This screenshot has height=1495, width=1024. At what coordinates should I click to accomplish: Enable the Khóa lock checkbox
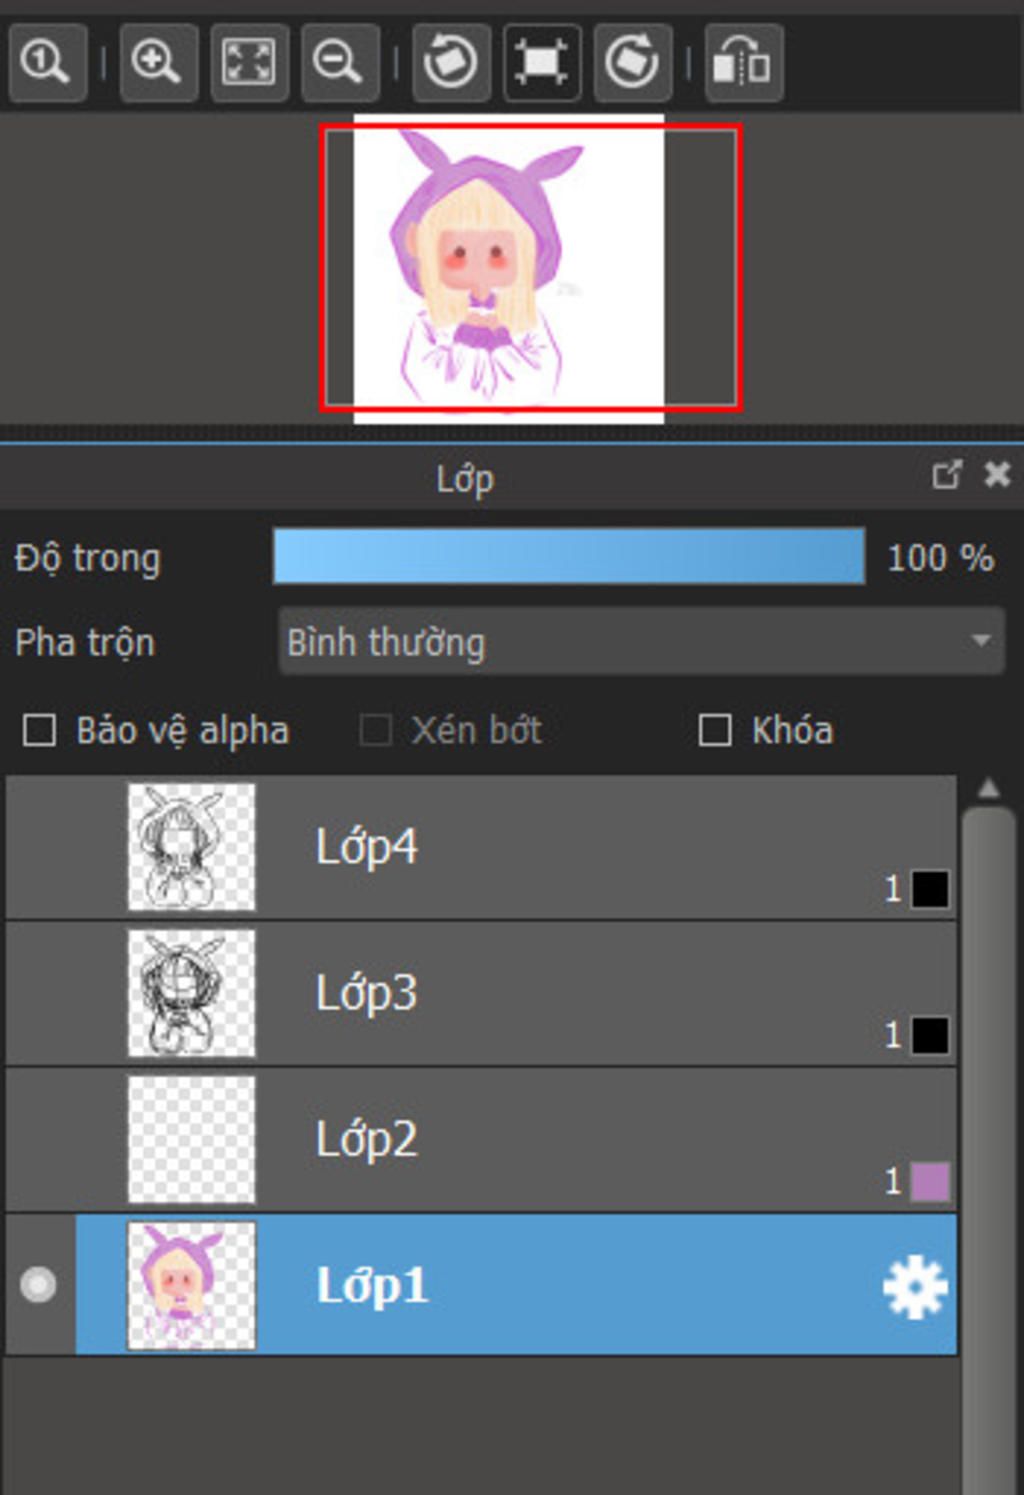715,731
